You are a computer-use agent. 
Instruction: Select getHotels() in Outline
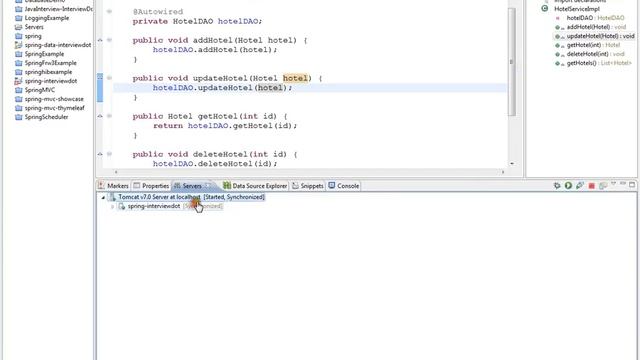pos(599,63)
